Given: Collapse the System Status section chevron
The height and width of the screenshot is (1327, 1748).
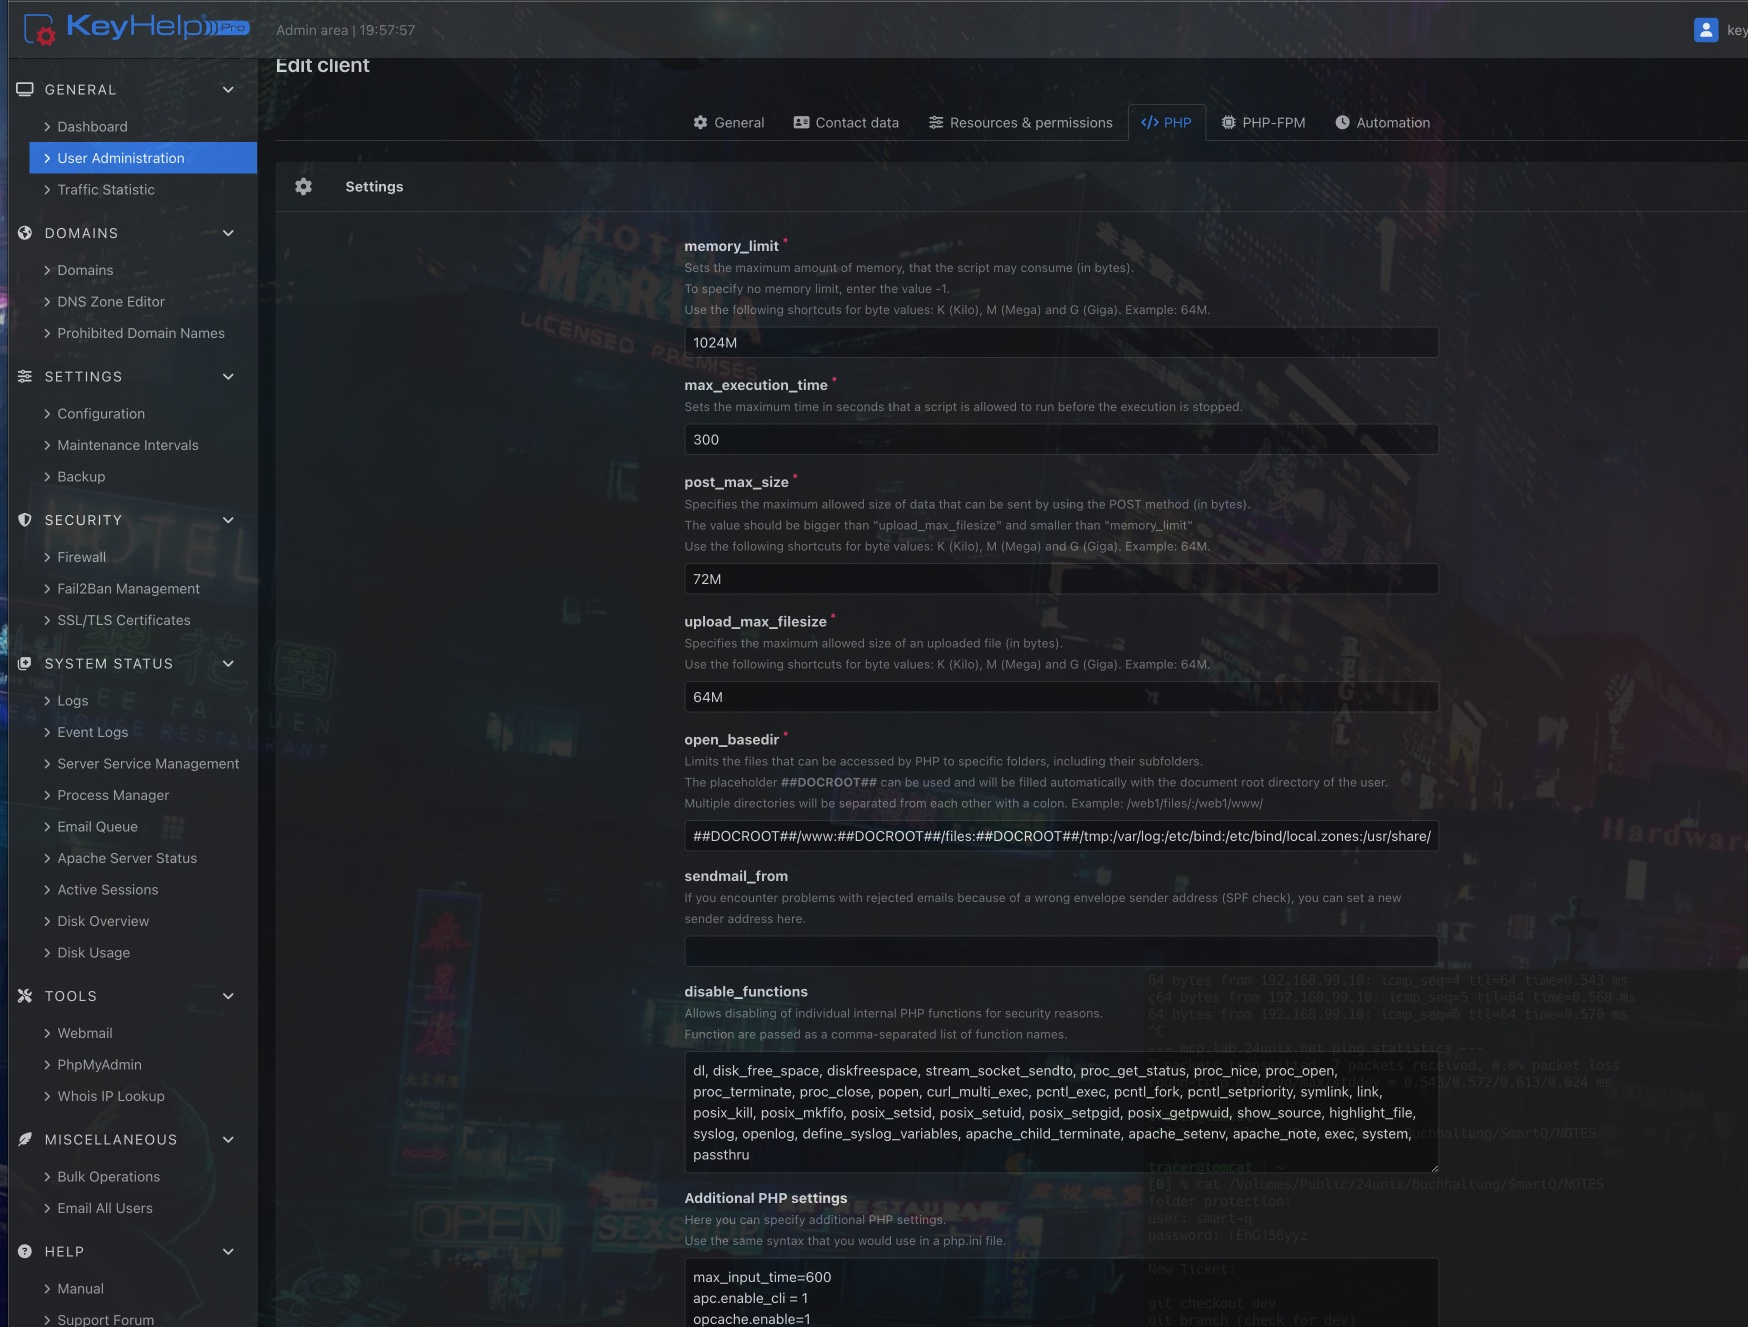Looking at the screenshot, I should tap(228, 664).
